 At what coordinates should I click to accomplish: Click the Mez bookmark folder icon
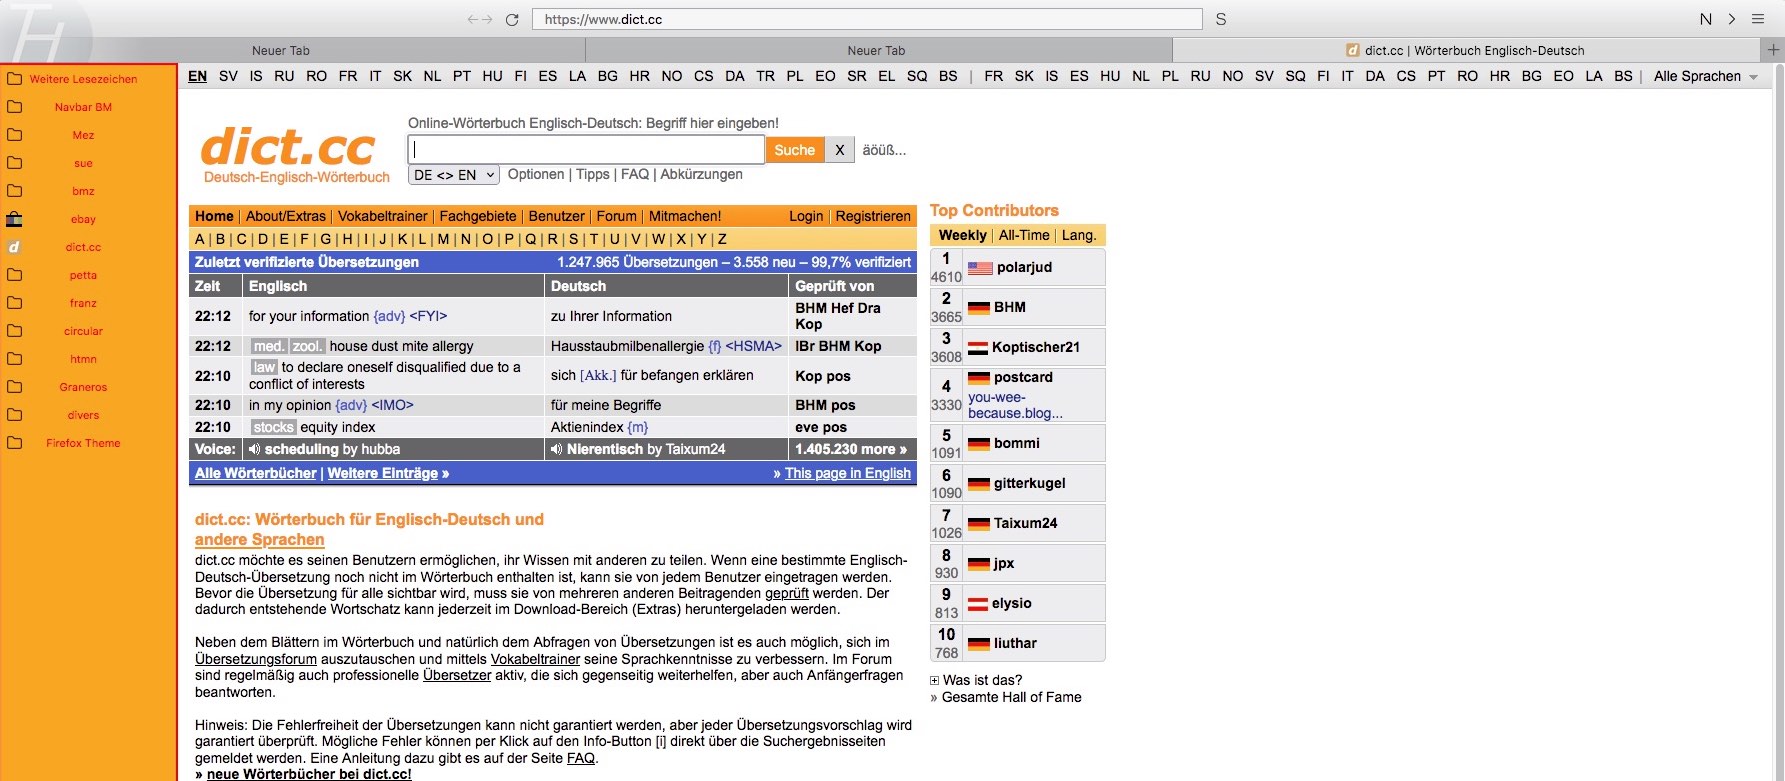[x=14, y=135]
